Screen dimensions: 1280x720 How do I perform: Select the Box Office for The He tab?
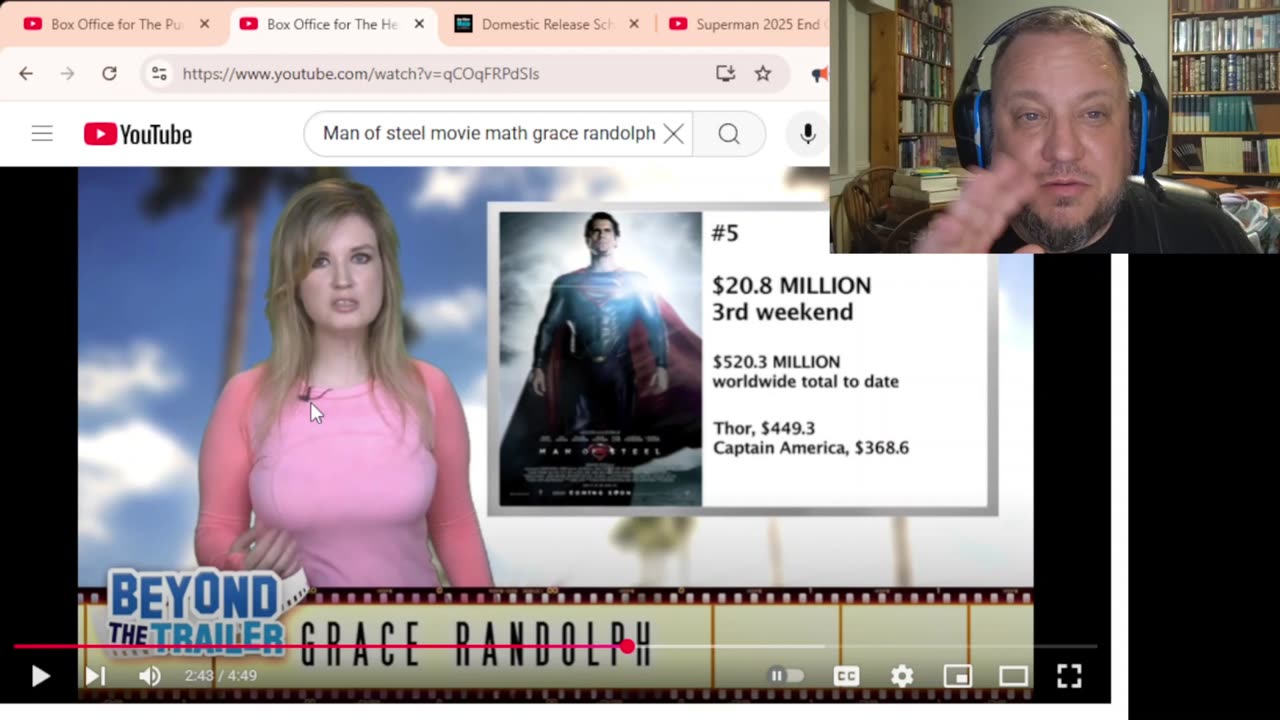(332, 24)
